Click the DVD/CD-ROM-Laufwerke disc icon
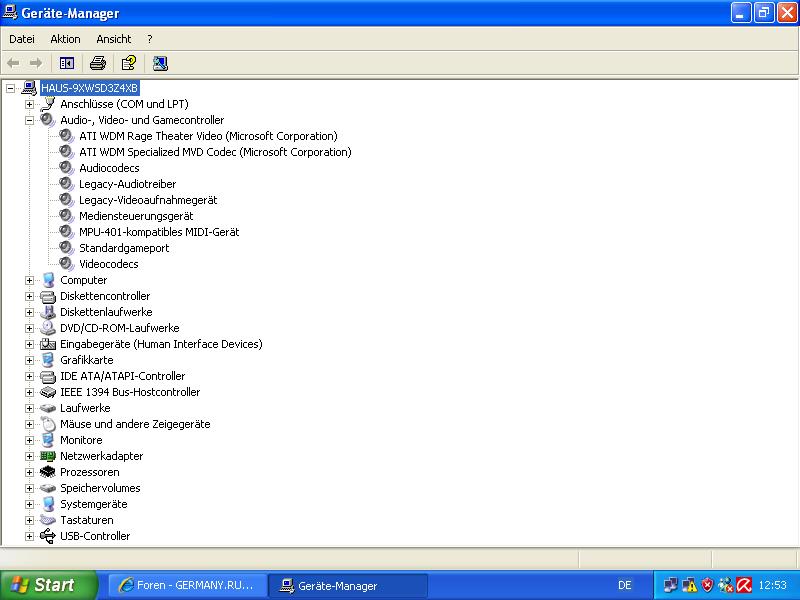This screenshot has height=600, width=800. coord(48,328)
